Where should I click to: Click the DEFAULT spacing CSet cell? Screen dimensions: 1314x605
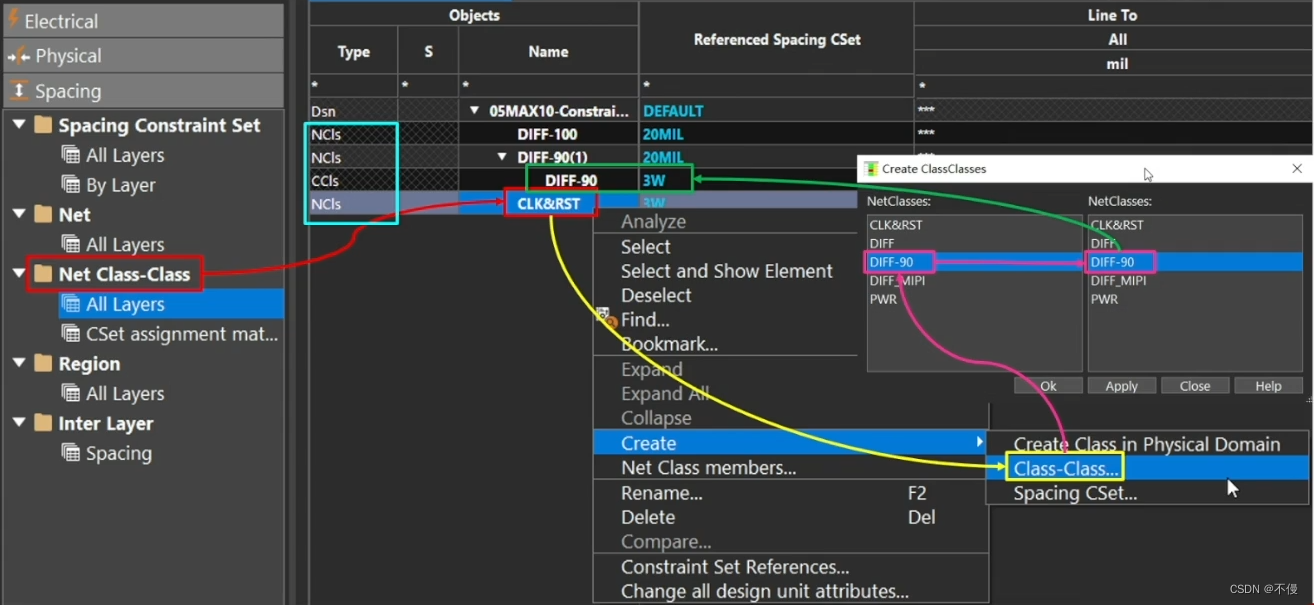[x=776, y=111]
